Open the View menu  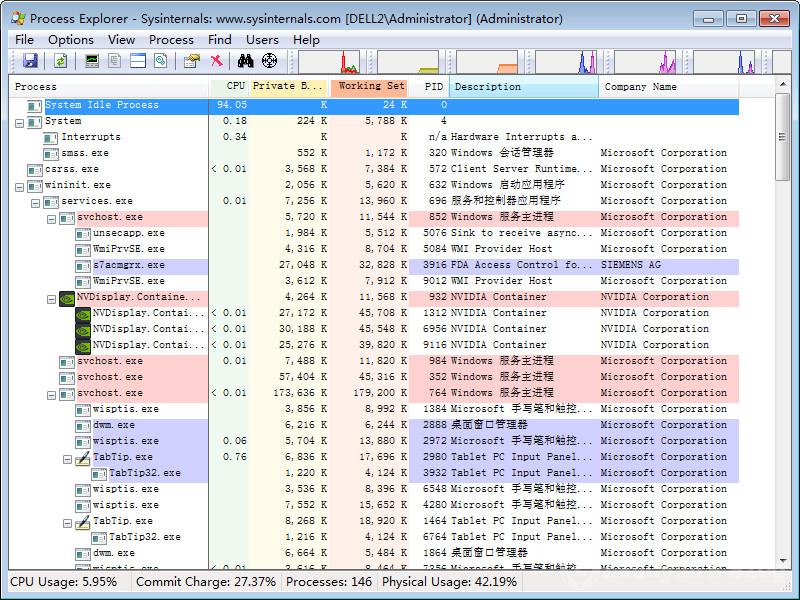pyautogui.click(x=121, y=40)
